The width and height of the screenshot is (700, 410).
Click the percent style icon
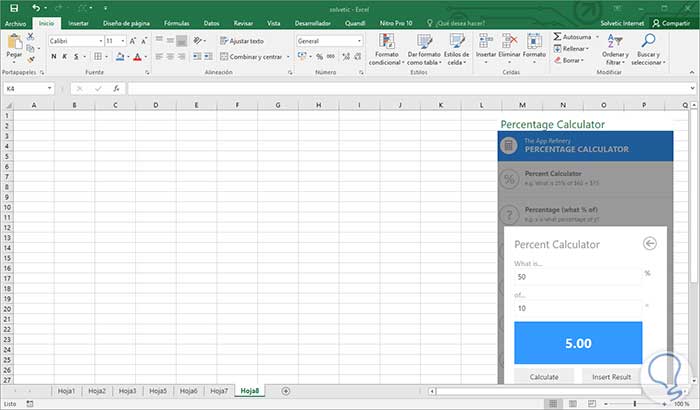click(x=319, y=56)
